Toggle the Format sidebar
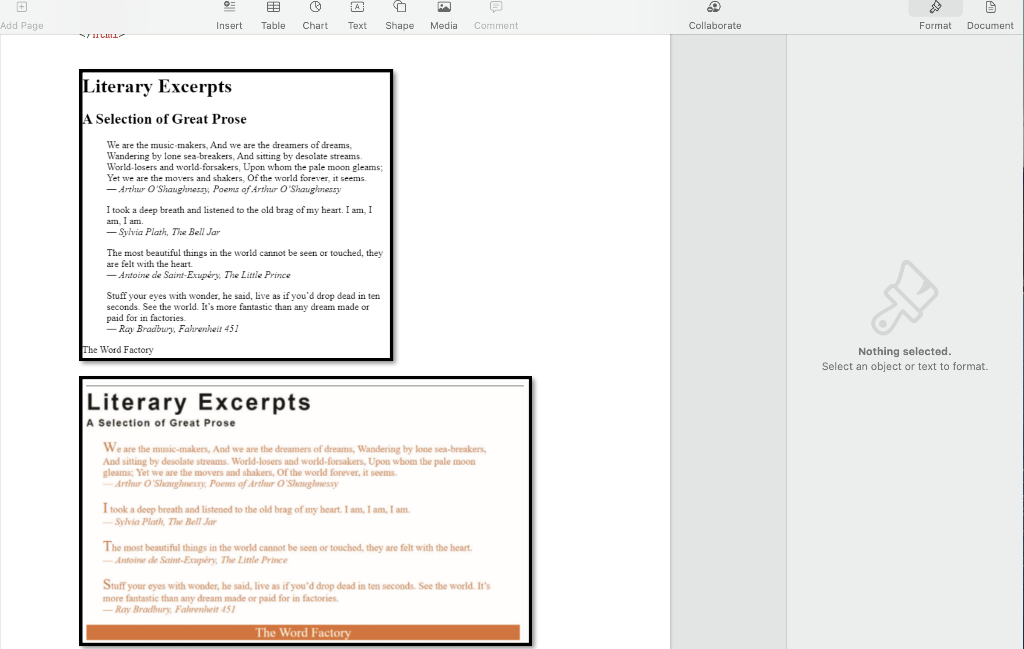 935,16
